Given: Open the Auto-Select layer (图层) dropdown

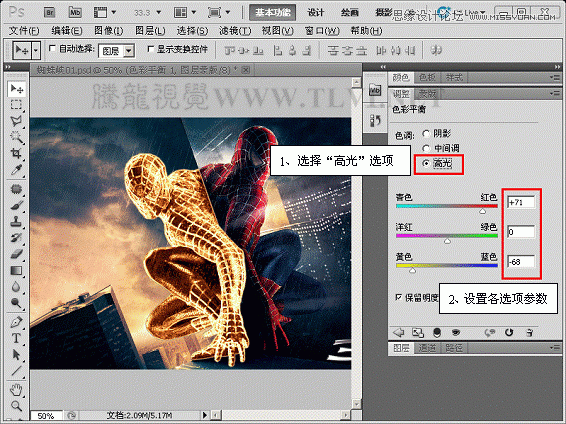Looking at the screenshot, I should (129, 51).
